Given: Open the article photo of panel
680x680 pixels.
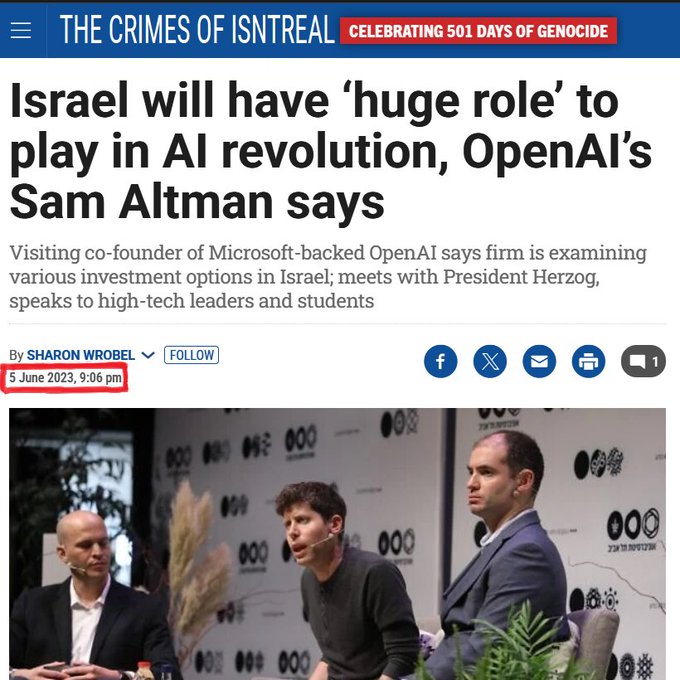Looking at the screenshot, I should [337, 544].
